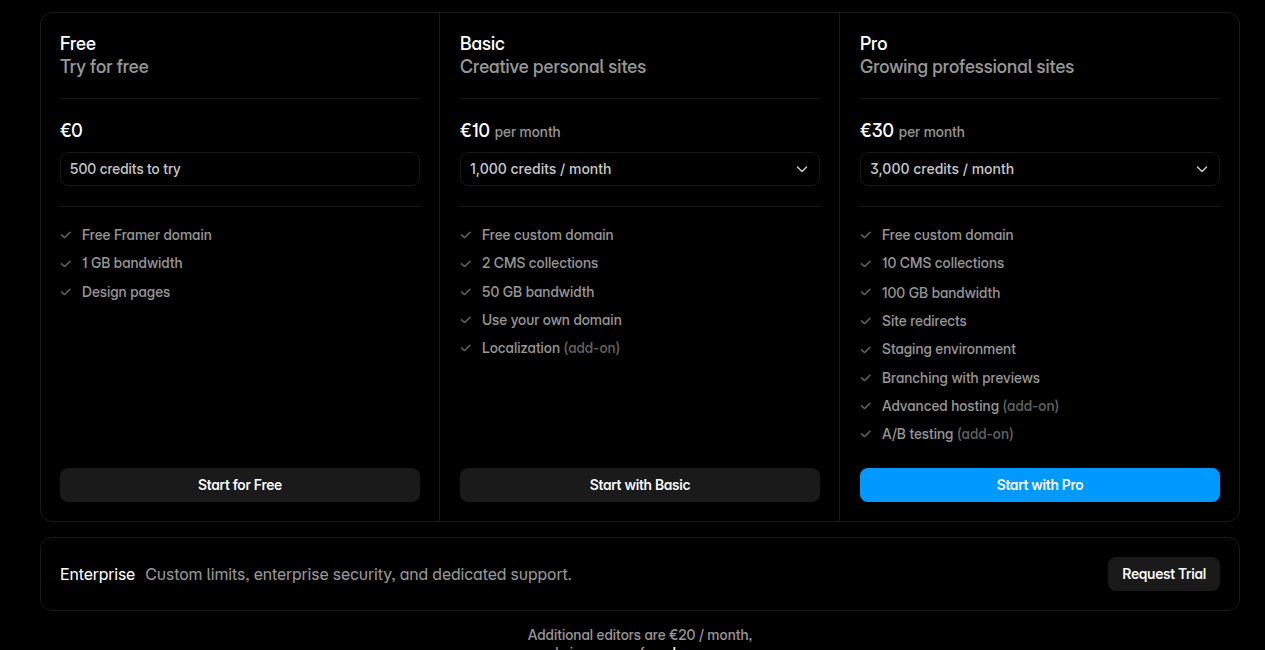The image size is (1265, 650).
Task: Click the Start for Free button
Action: (240, 485)
